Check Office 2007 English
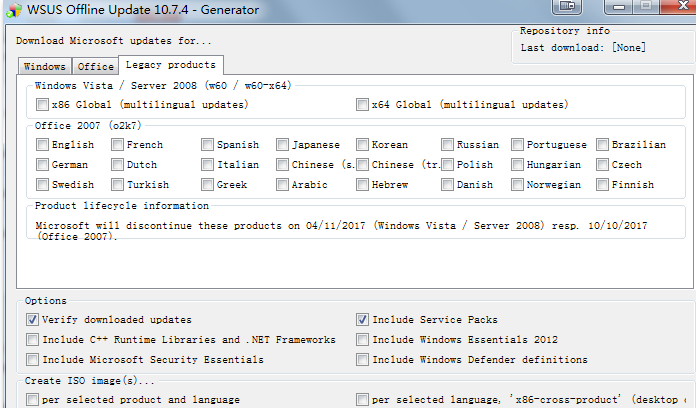Screen dimensions: 696x408 point(42,145)
